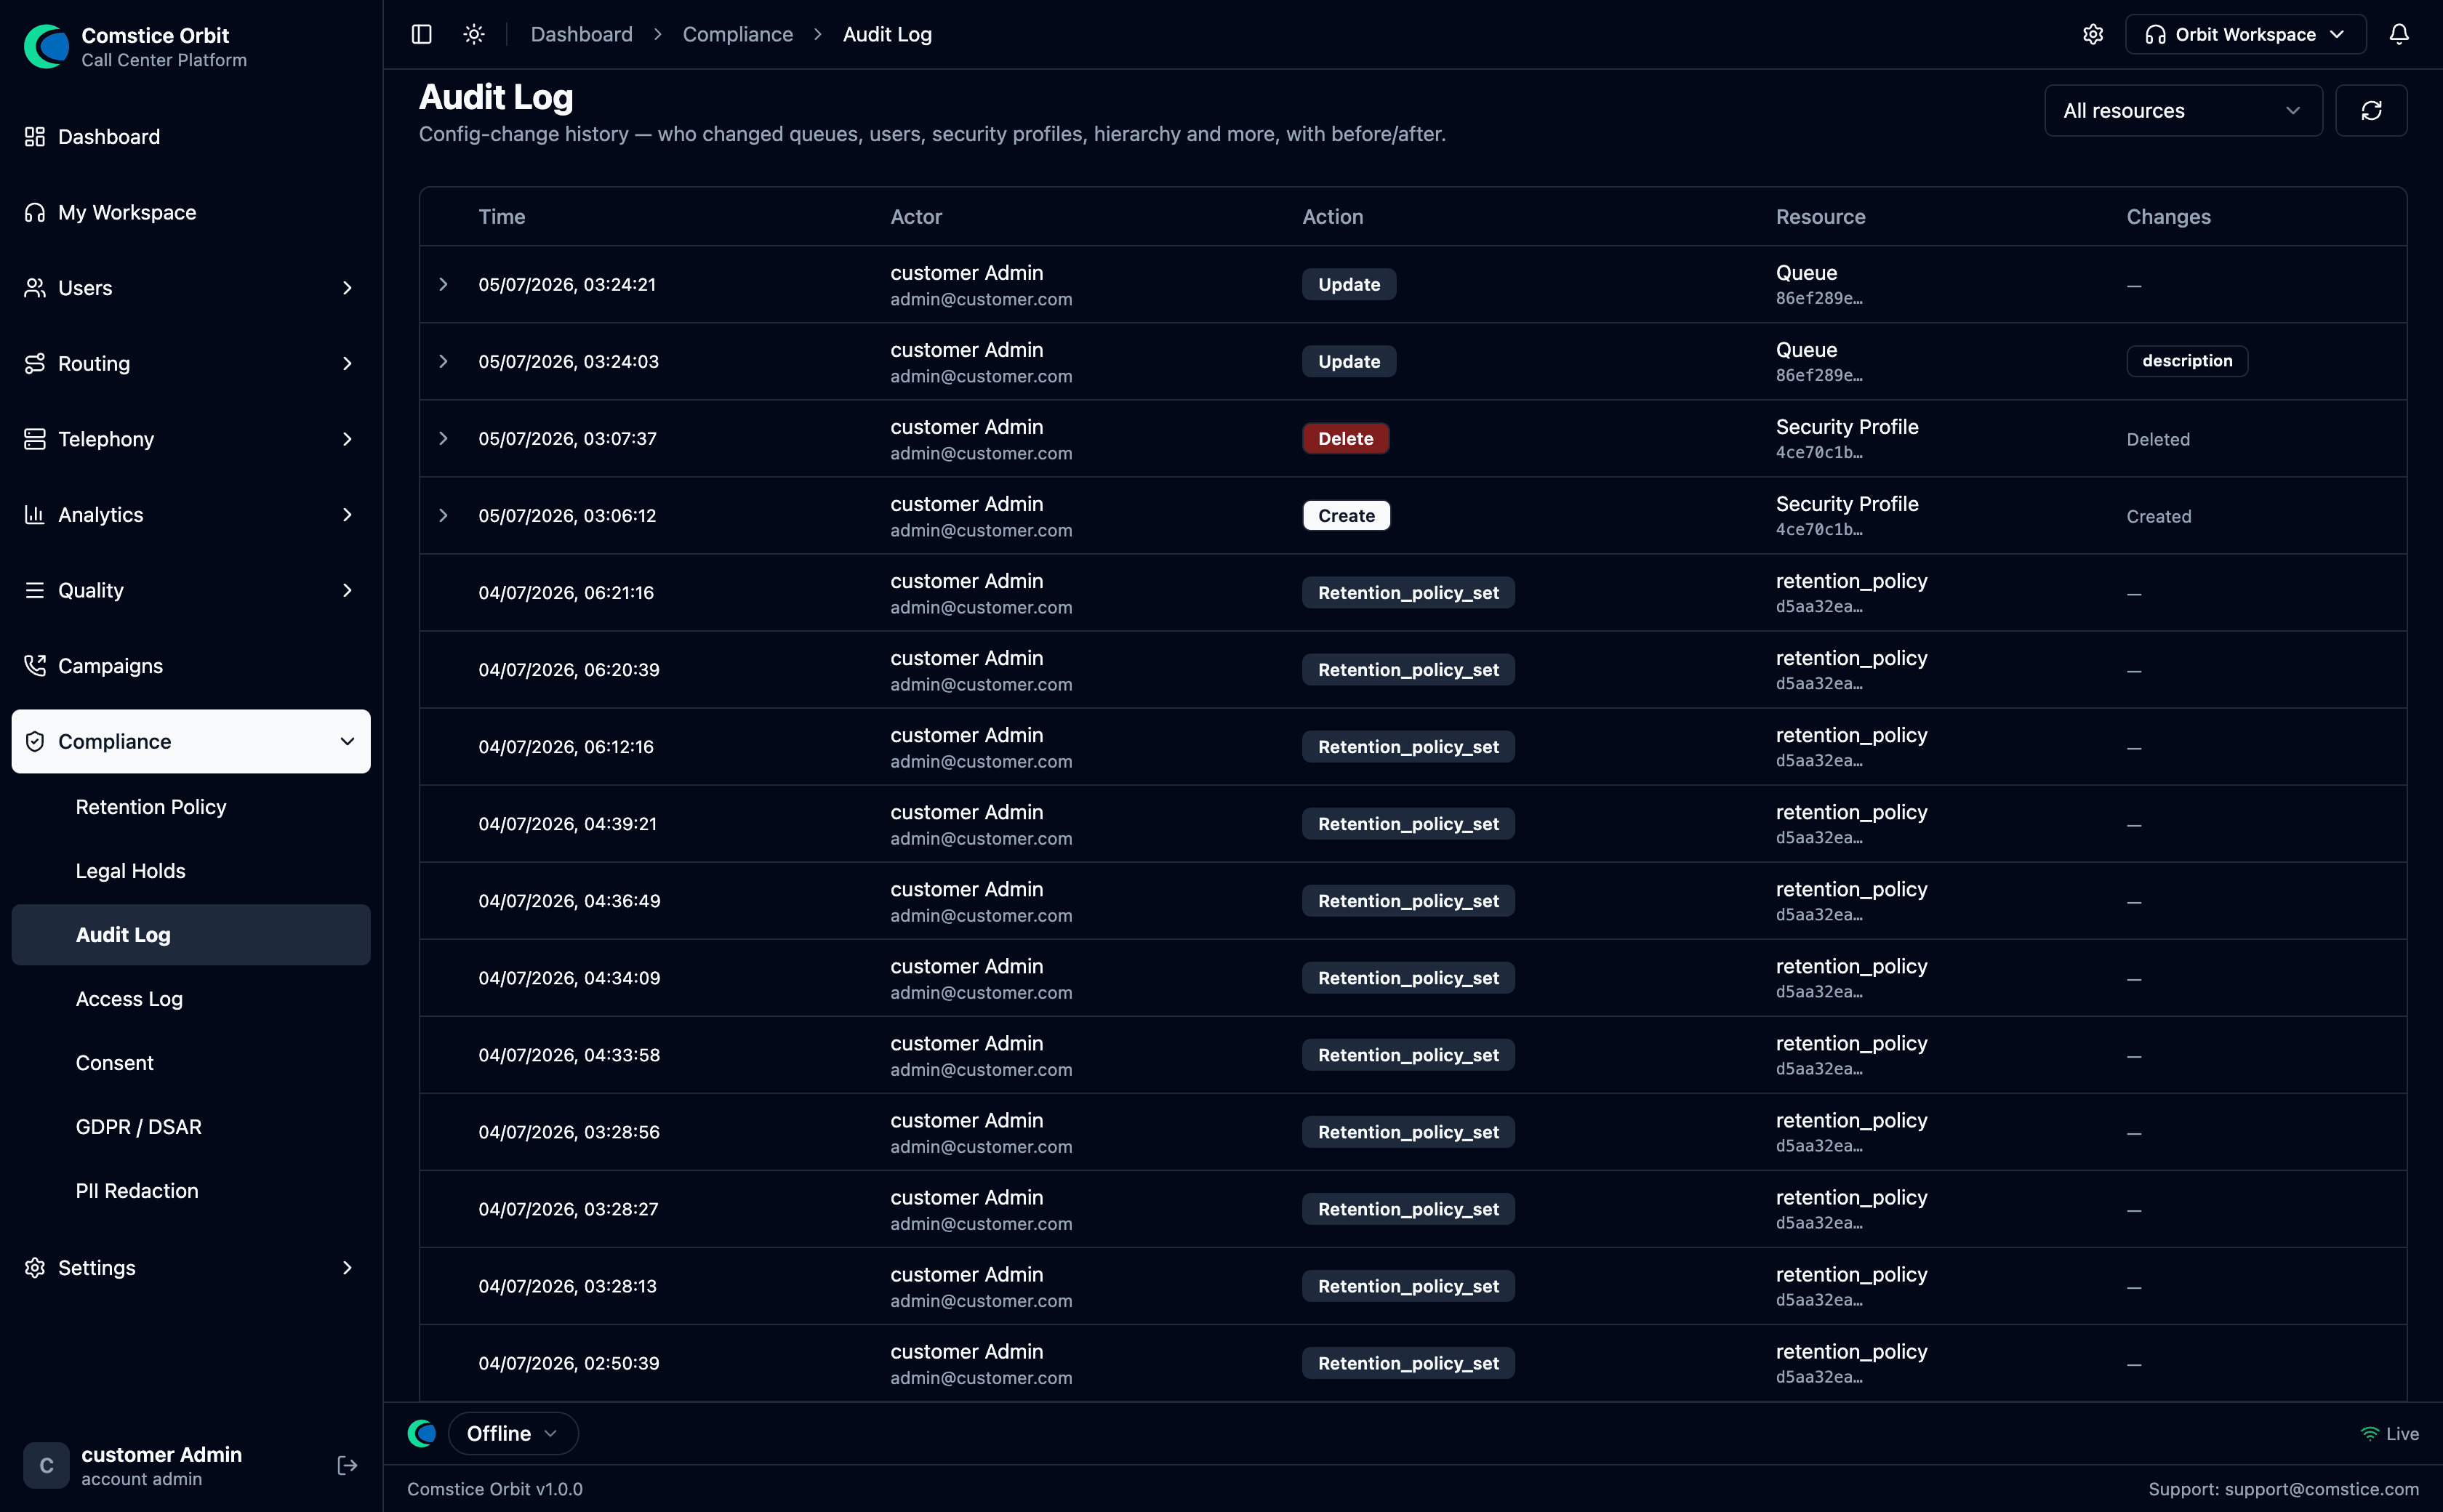Click the support@comstice.com support text
The image size is (2443, 1512).
(2321, 1489)
